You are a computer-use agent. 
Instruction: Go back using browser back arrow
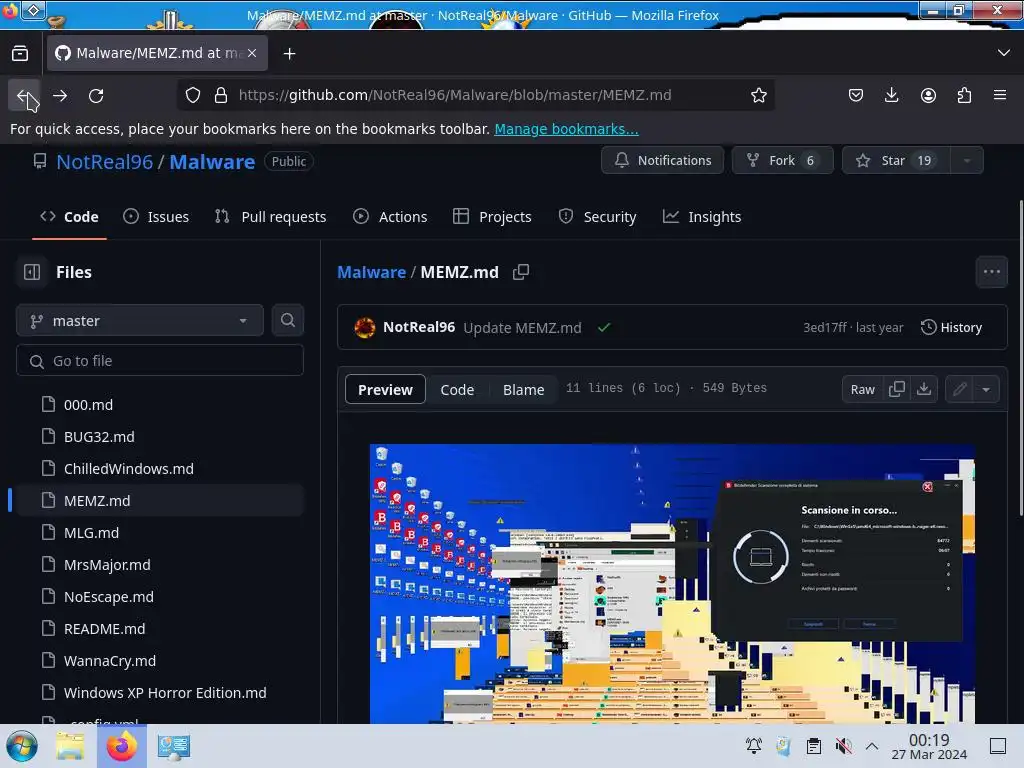click(x=24, y=96)
